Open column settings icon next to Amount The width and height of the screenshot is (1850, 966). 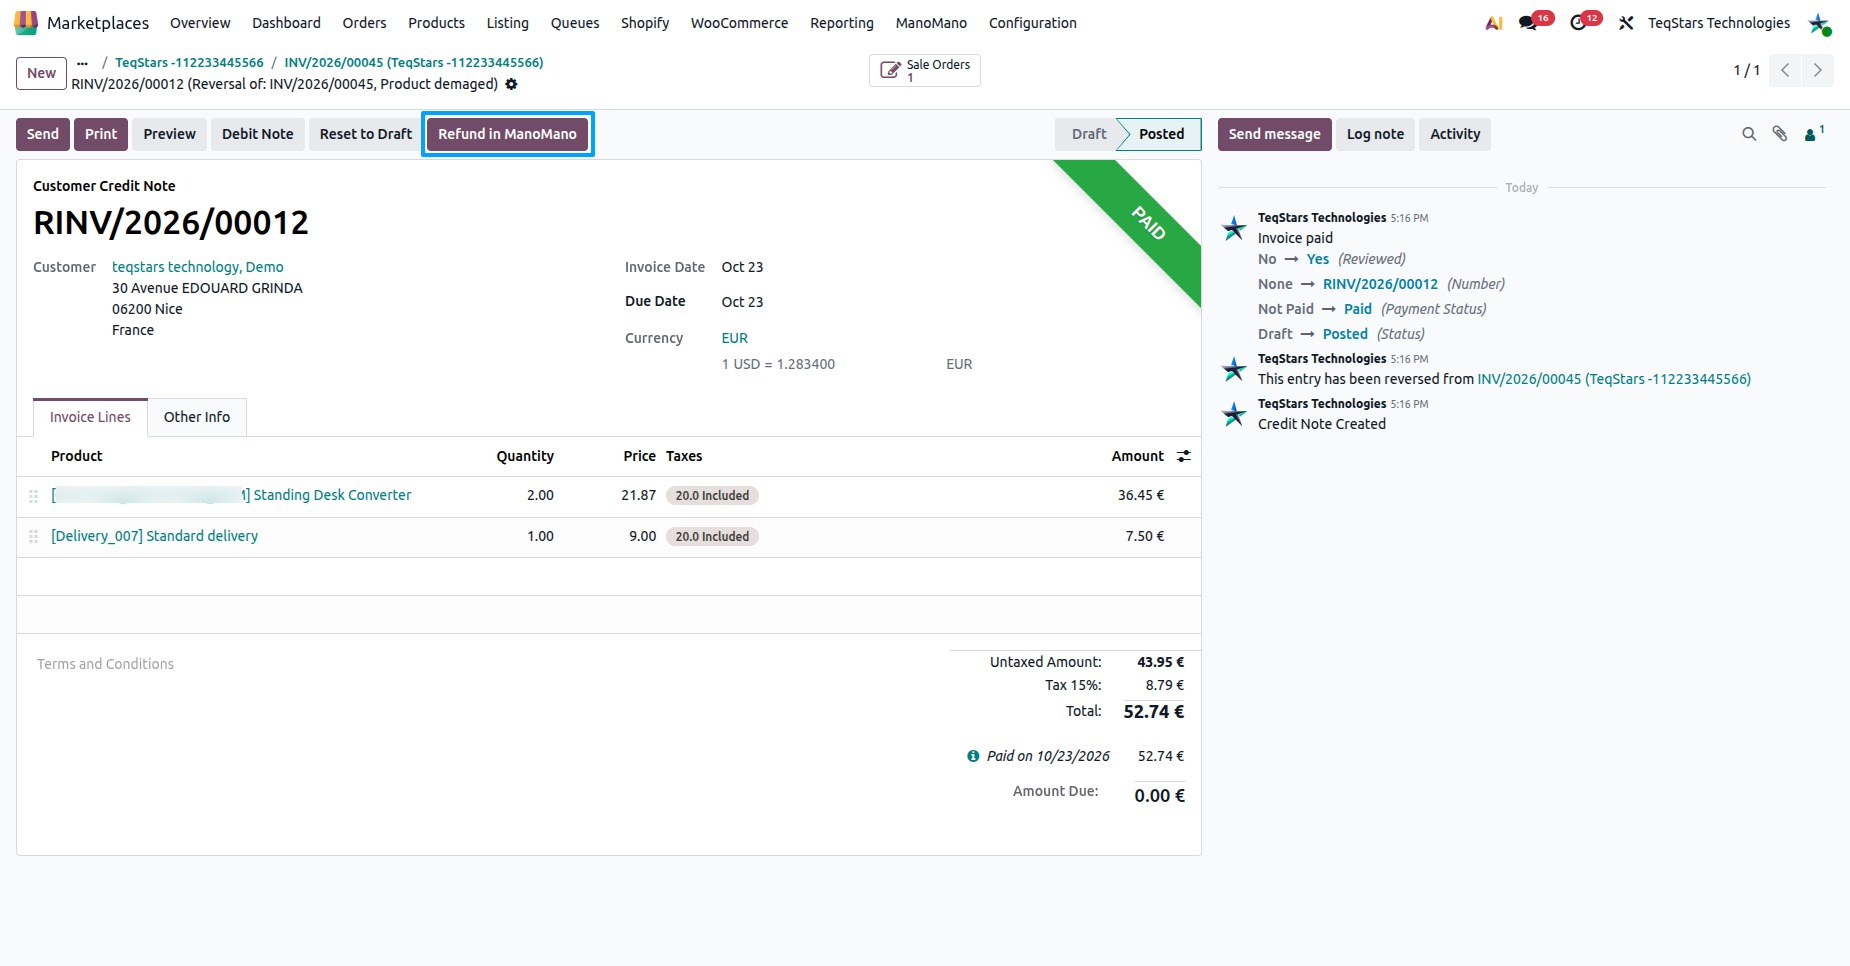pyautogui.click(x=1184, y=456)
